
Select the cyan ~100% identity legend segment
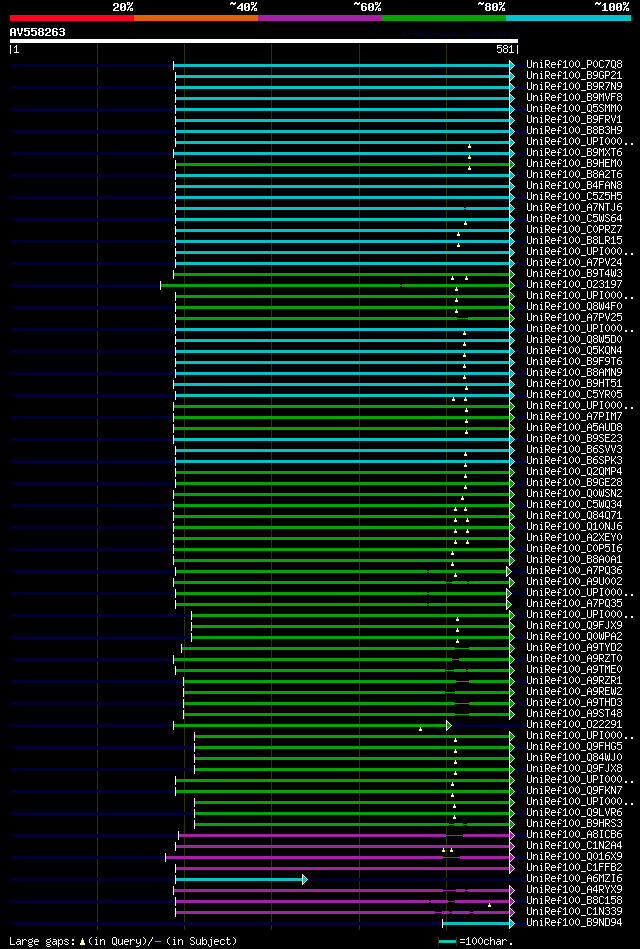click(569, 18)
